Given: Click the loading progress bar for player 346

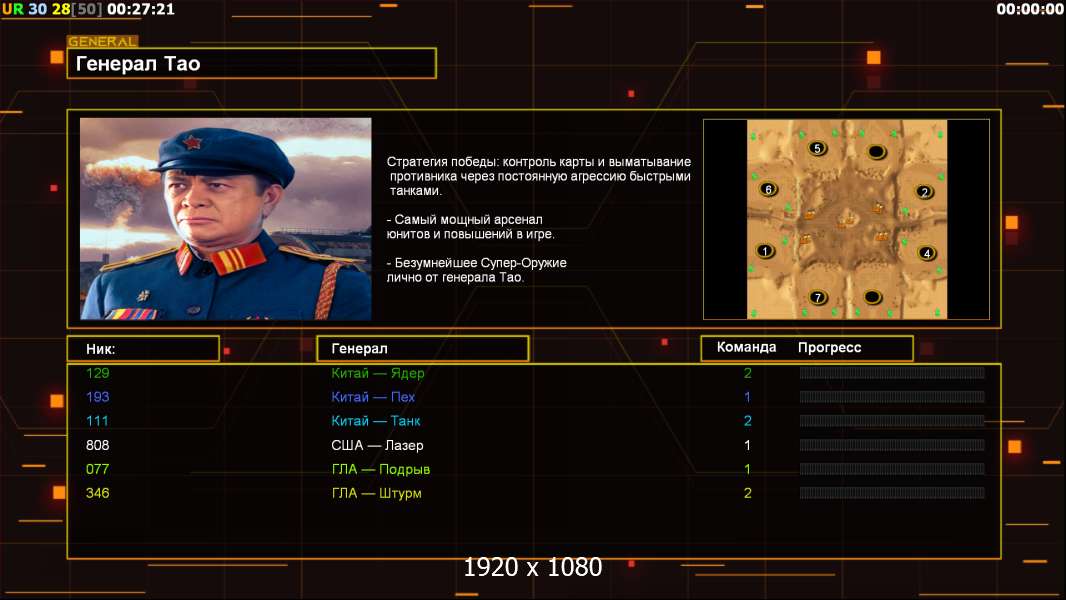Looking at the screenshot, I should 892,493.
